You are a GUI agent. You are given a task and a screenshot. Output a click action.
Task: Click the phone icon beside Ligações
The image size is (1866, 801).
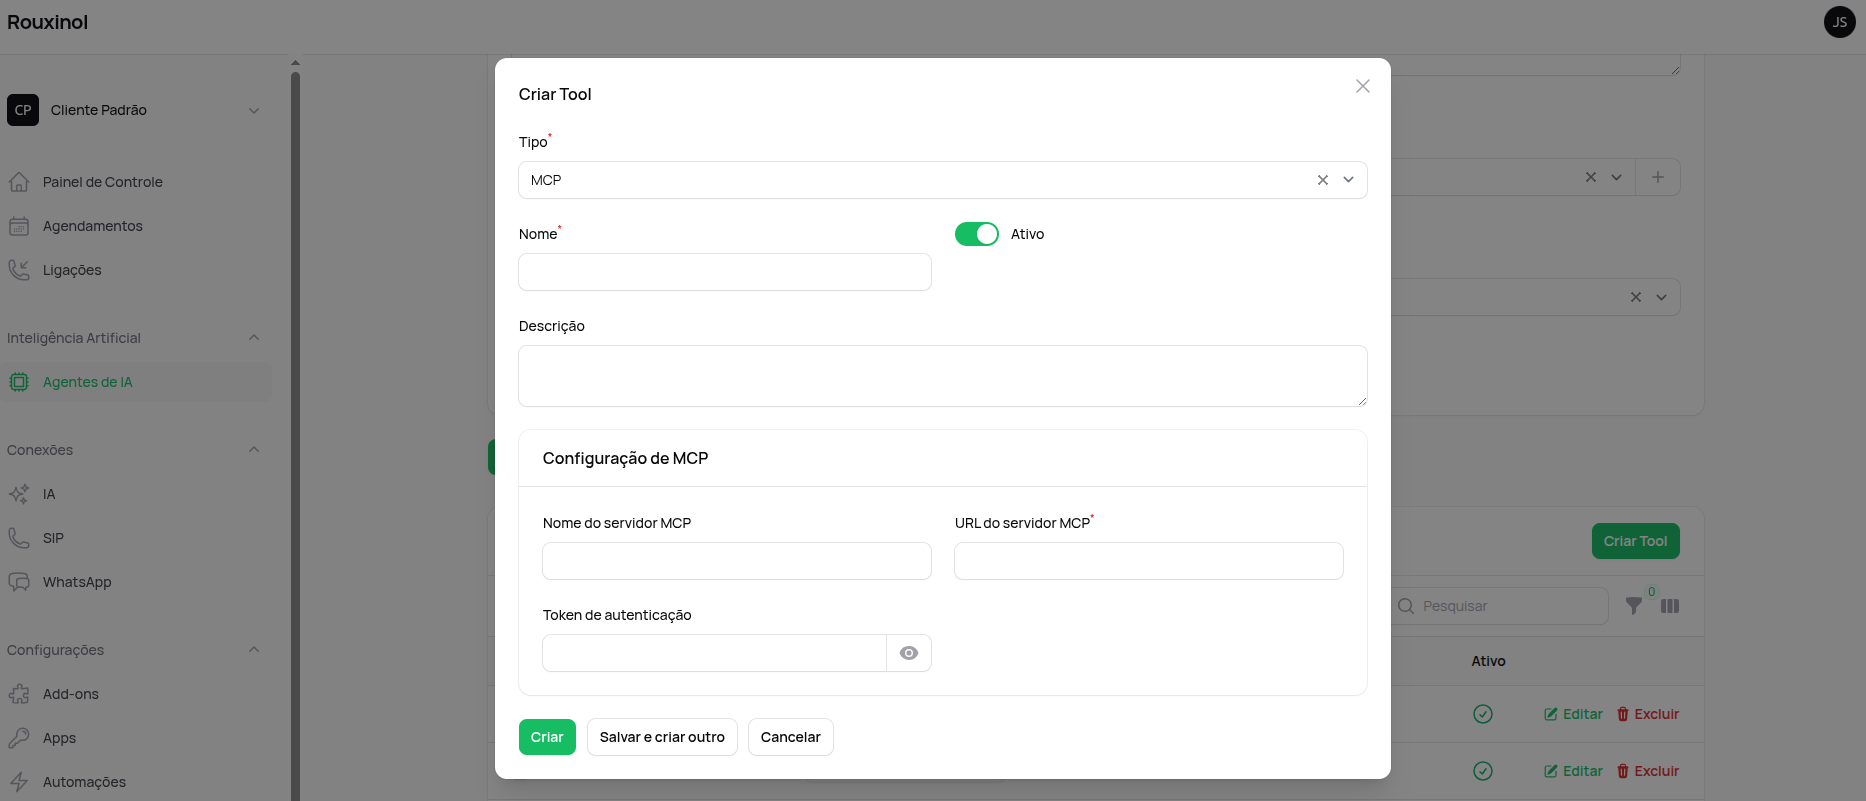19,270
